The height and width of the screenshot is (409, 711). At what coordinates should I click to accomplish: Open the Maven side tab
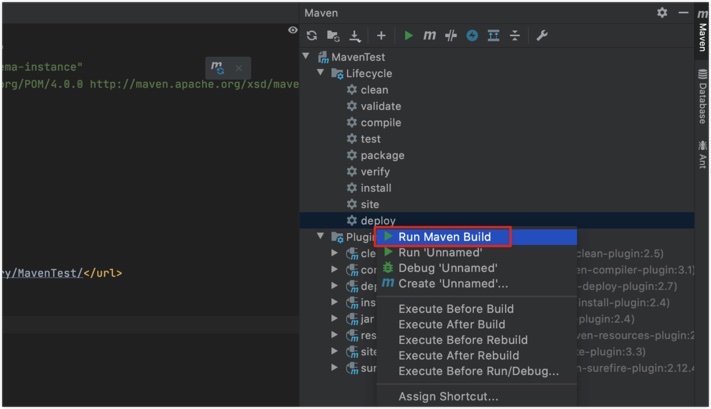point(702,30)
